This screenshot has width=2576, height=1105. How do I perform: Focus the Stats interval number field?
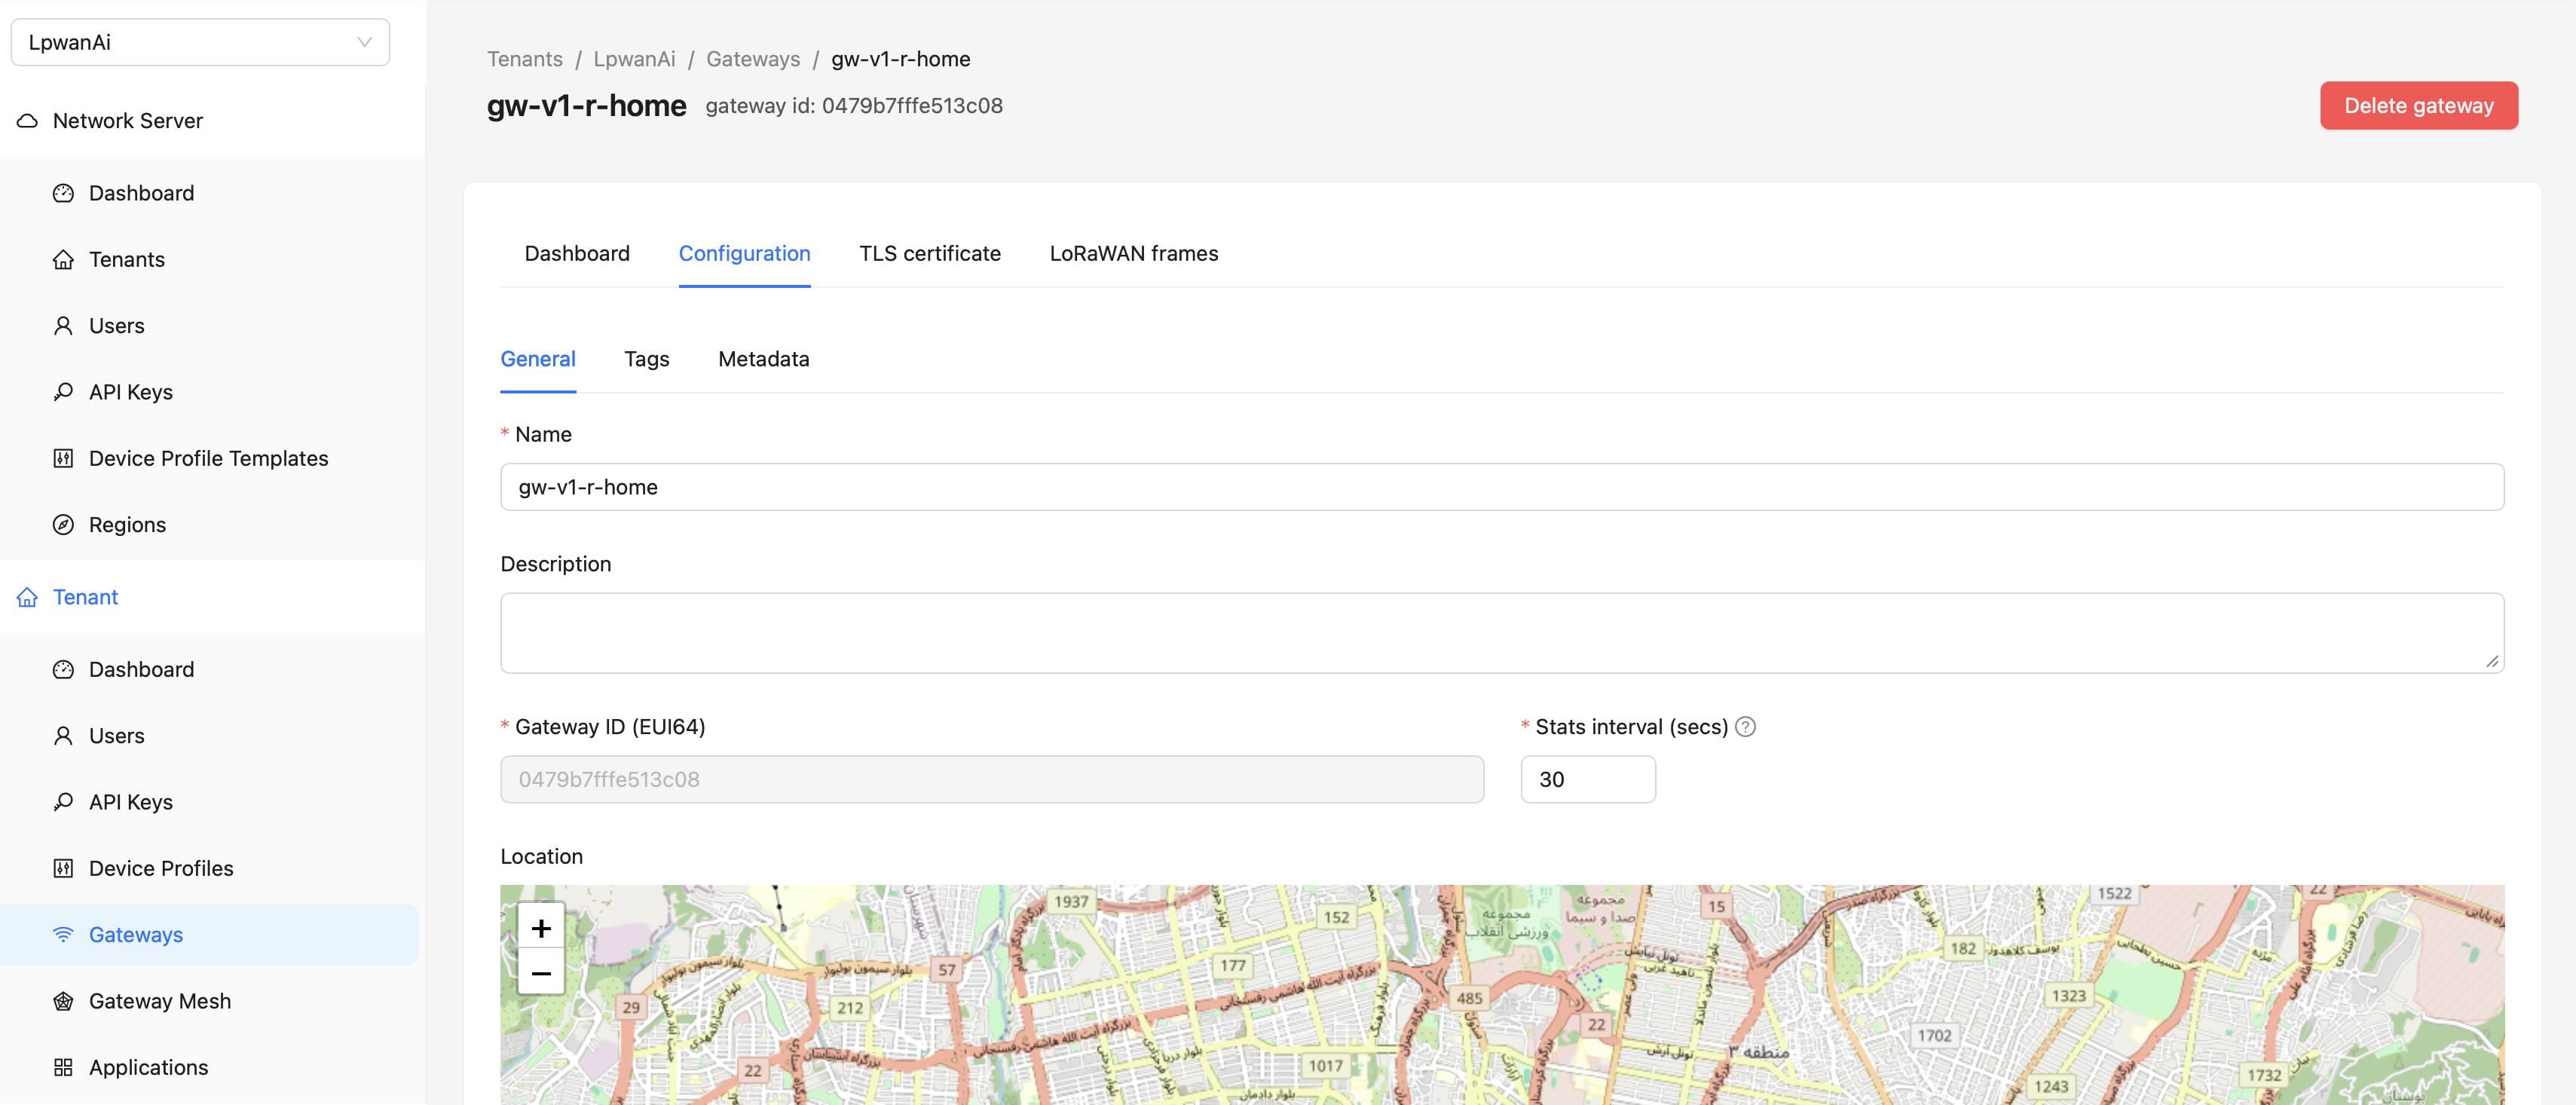point(1587,779)
